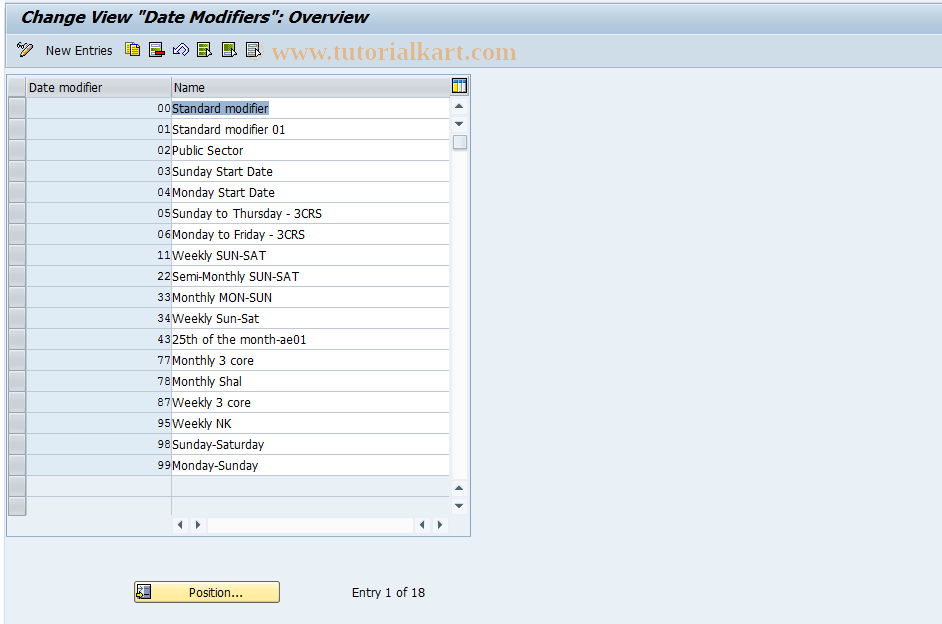This screenshot has width=942, height=624.
Task: Click the date modifier cell '00'
Action: click(x=99, y=108)
